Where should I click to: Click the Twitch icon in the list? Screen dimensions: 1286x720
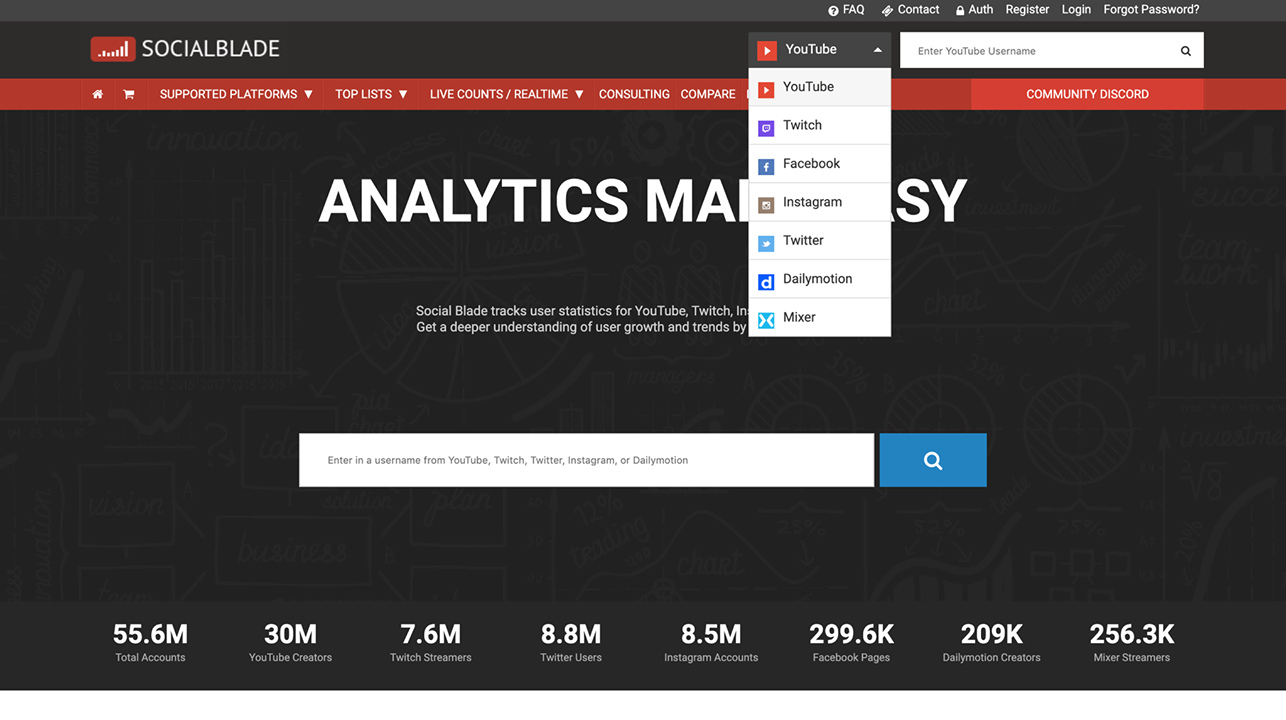click(766, 128)
